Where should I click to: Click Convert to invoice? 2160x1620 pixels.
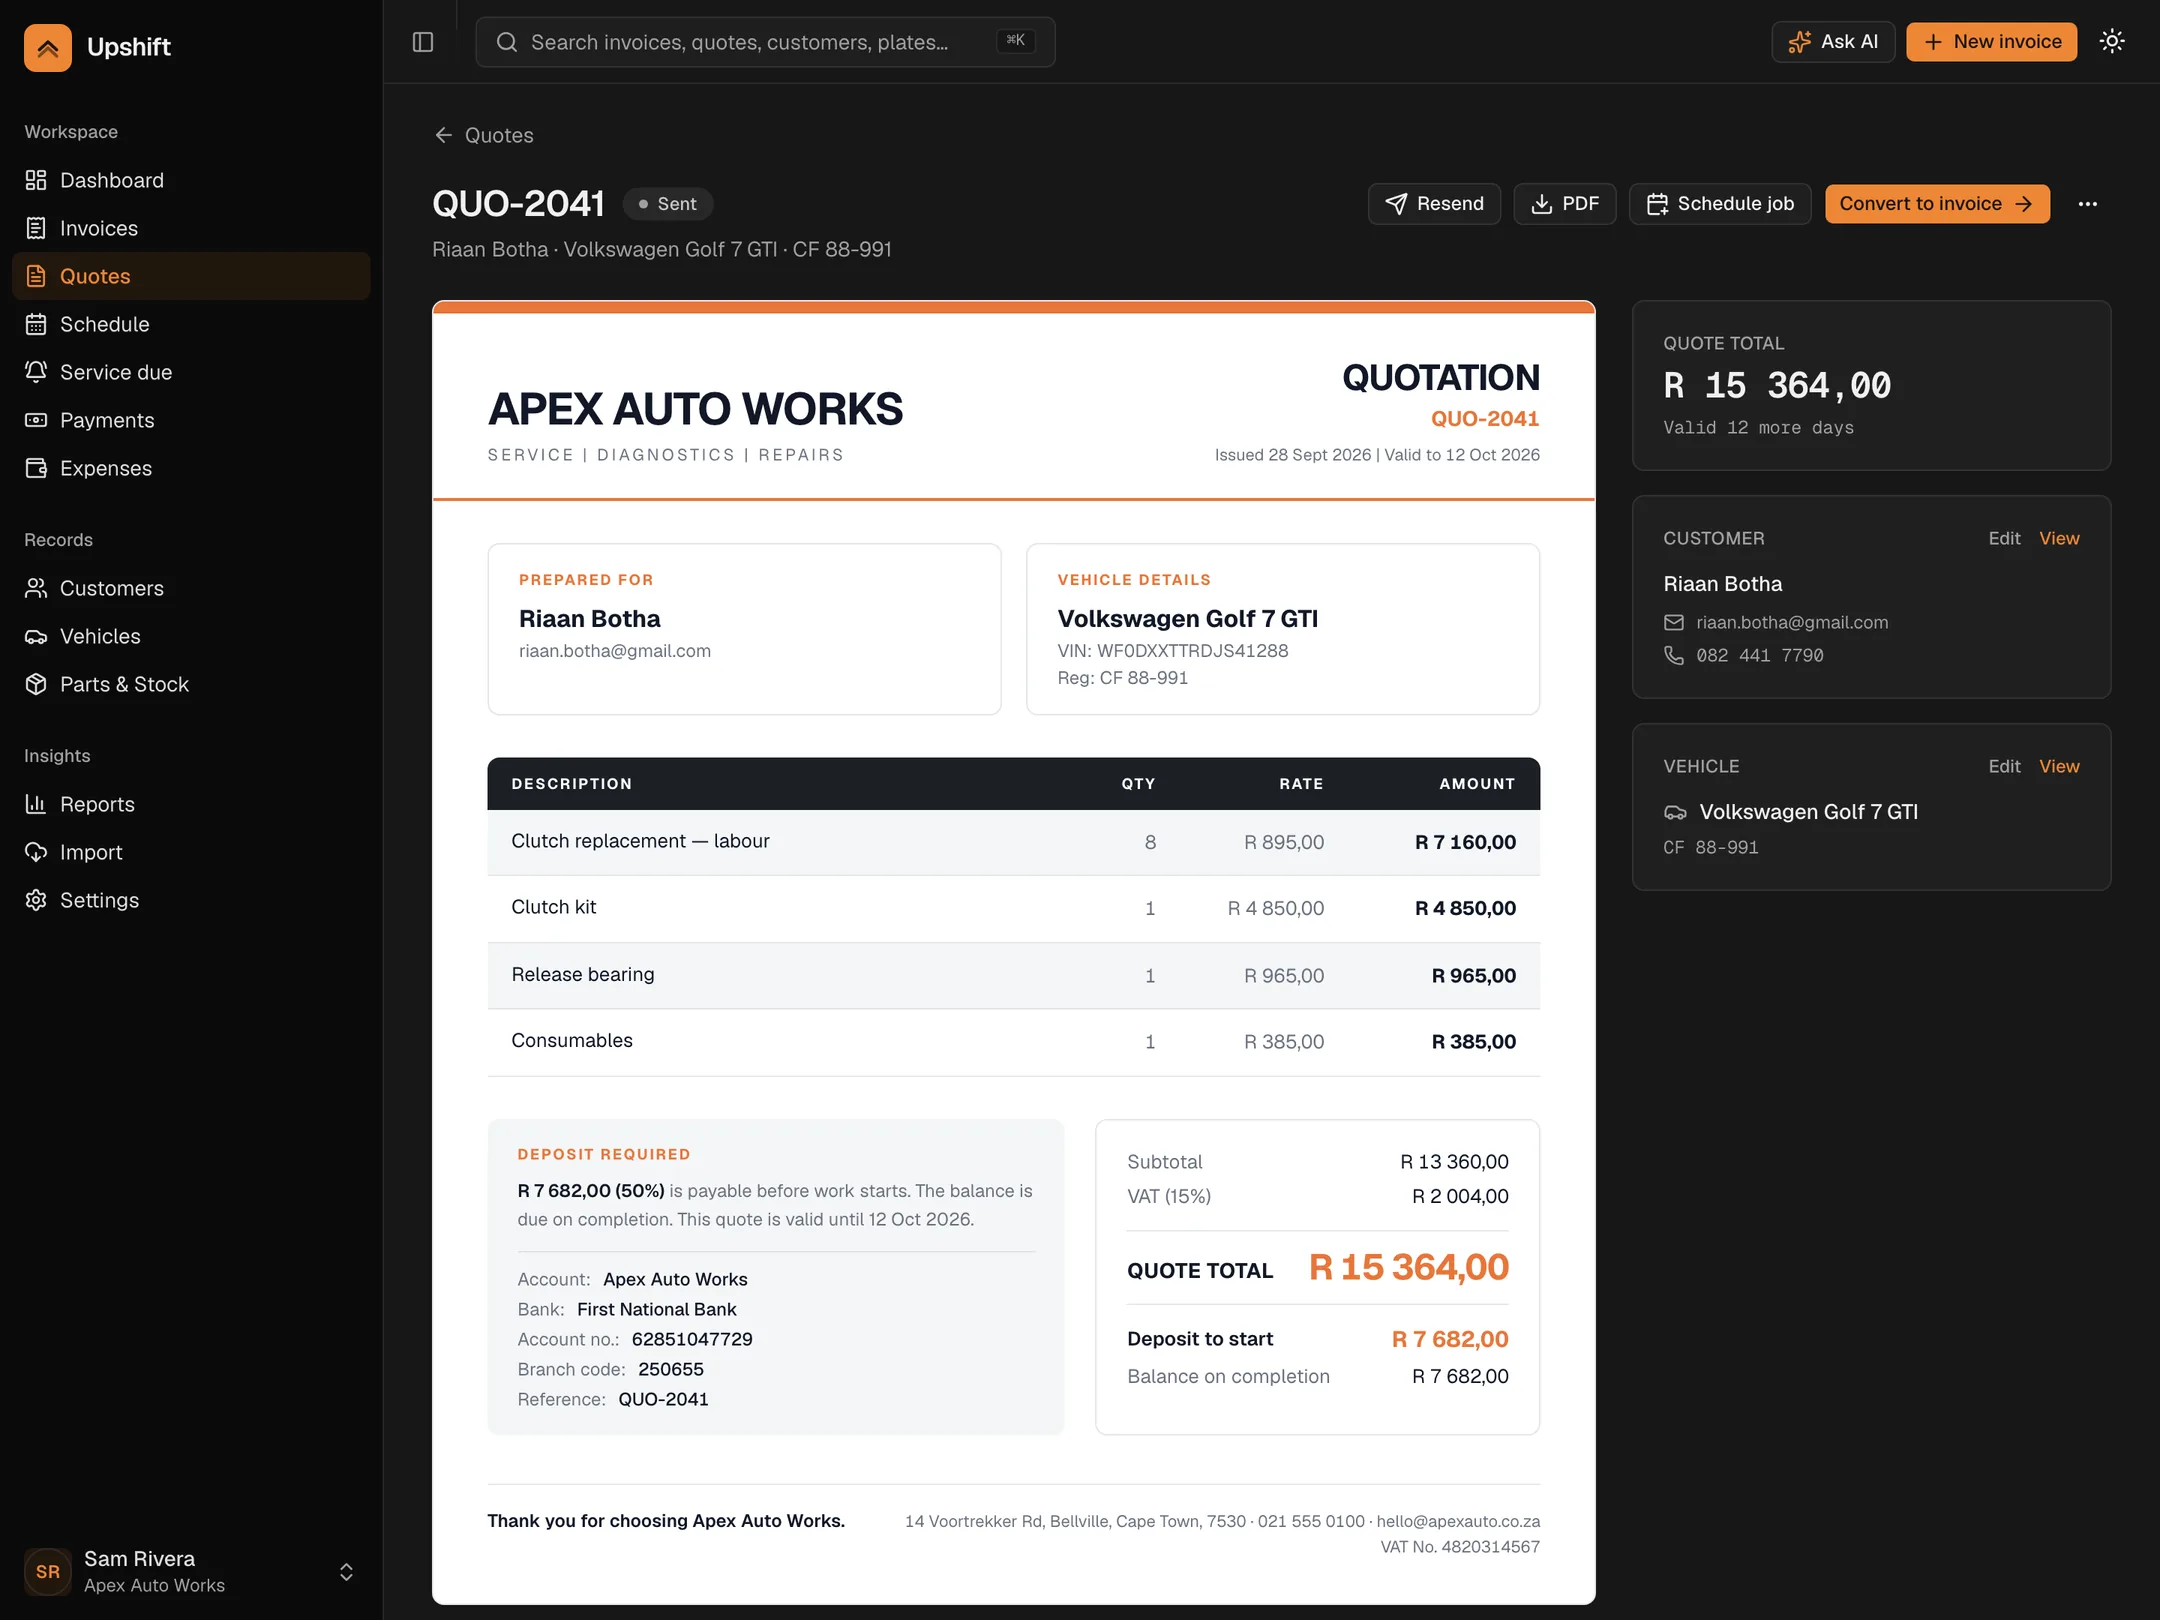(x=1937, y=204)
